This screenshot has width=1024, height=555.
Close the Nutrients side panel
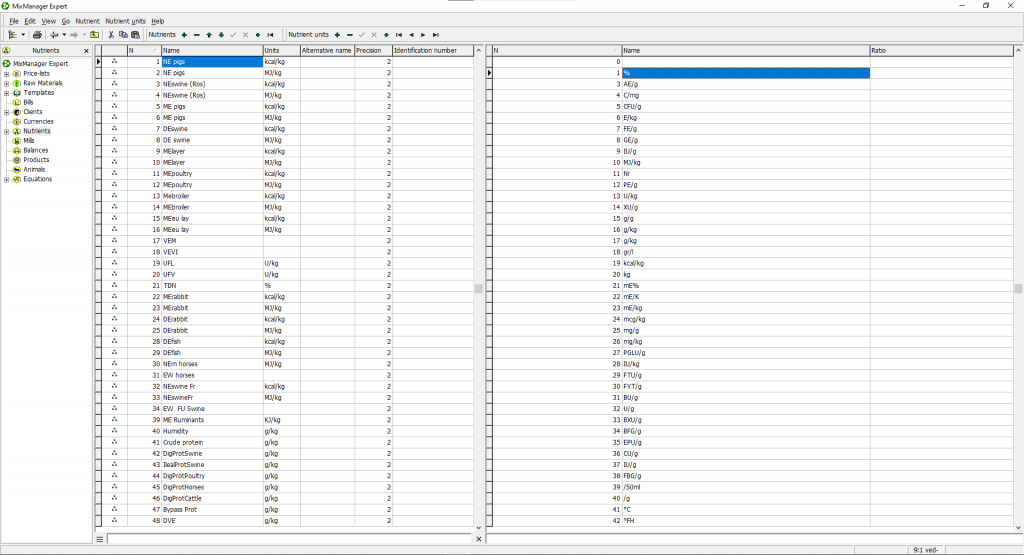click(86, 50)
